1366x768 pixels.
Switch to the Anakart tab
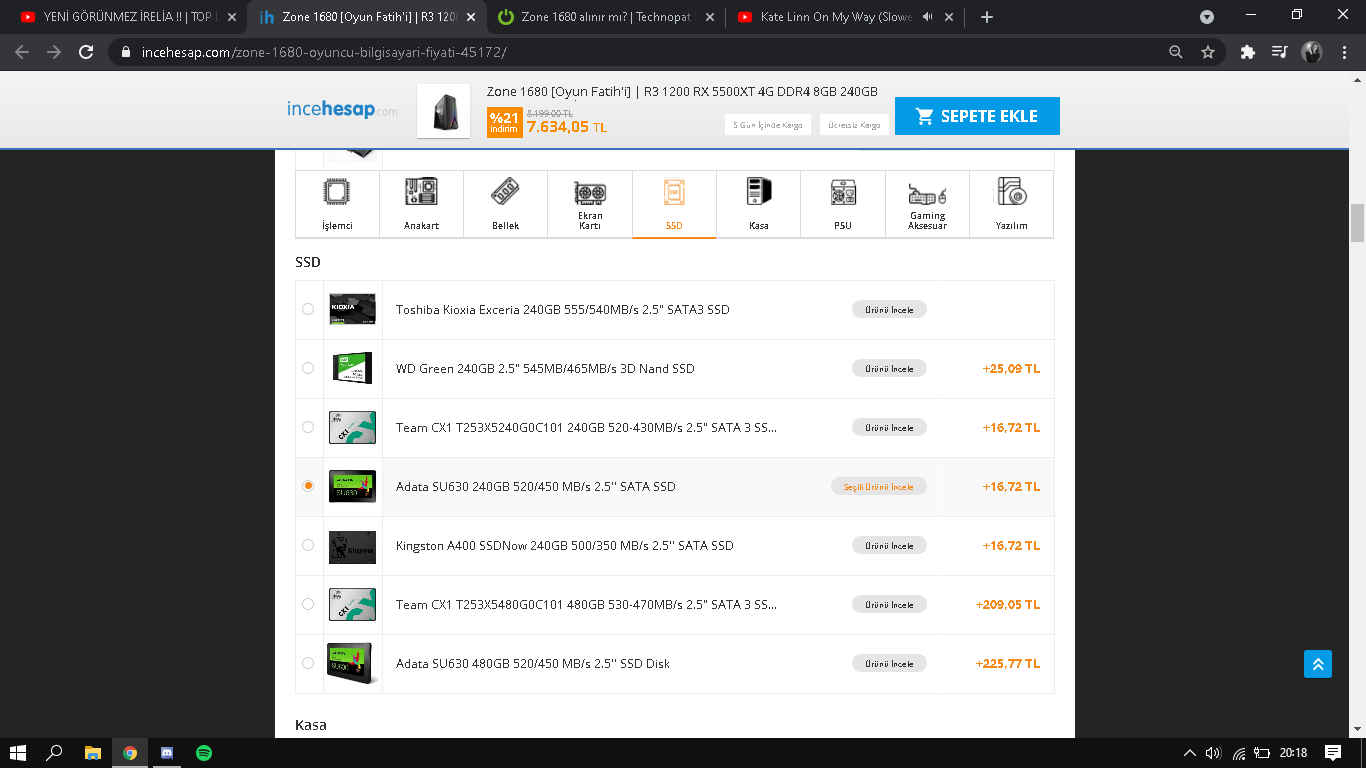[421, 204]
